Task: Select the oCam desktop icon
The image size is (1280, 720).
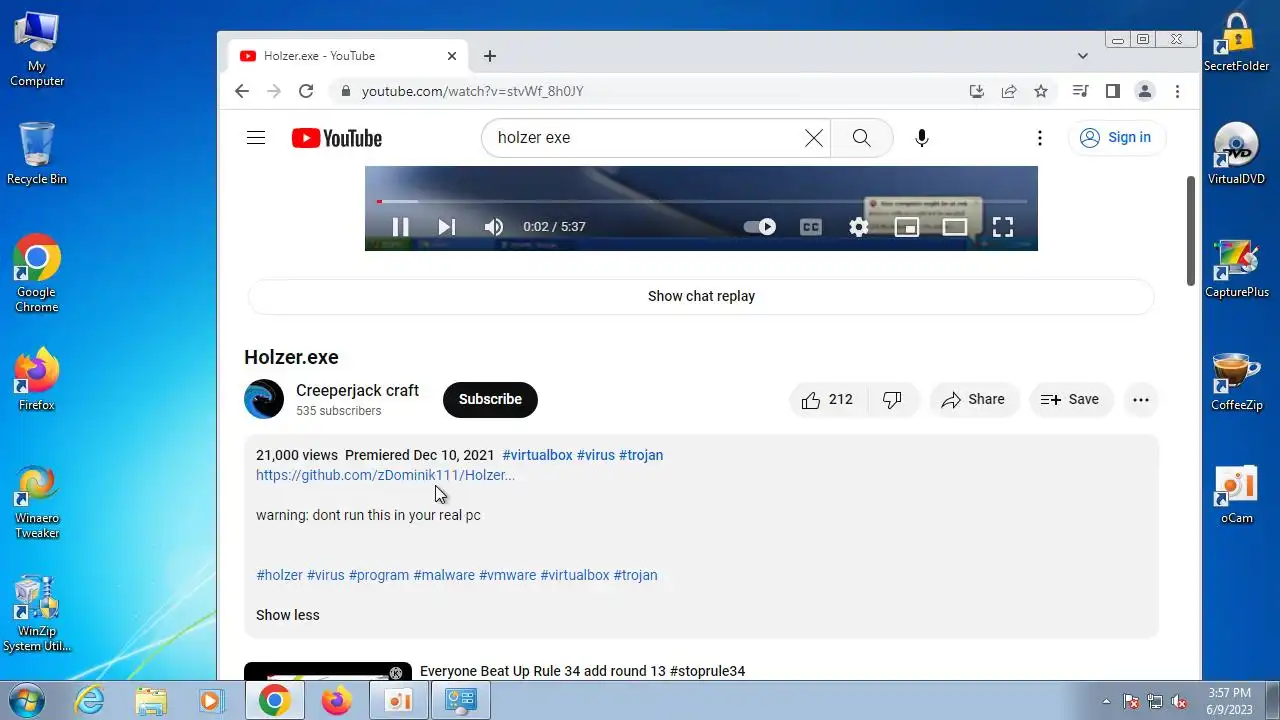Action: pyautogui.click(x=1237, y=495)
